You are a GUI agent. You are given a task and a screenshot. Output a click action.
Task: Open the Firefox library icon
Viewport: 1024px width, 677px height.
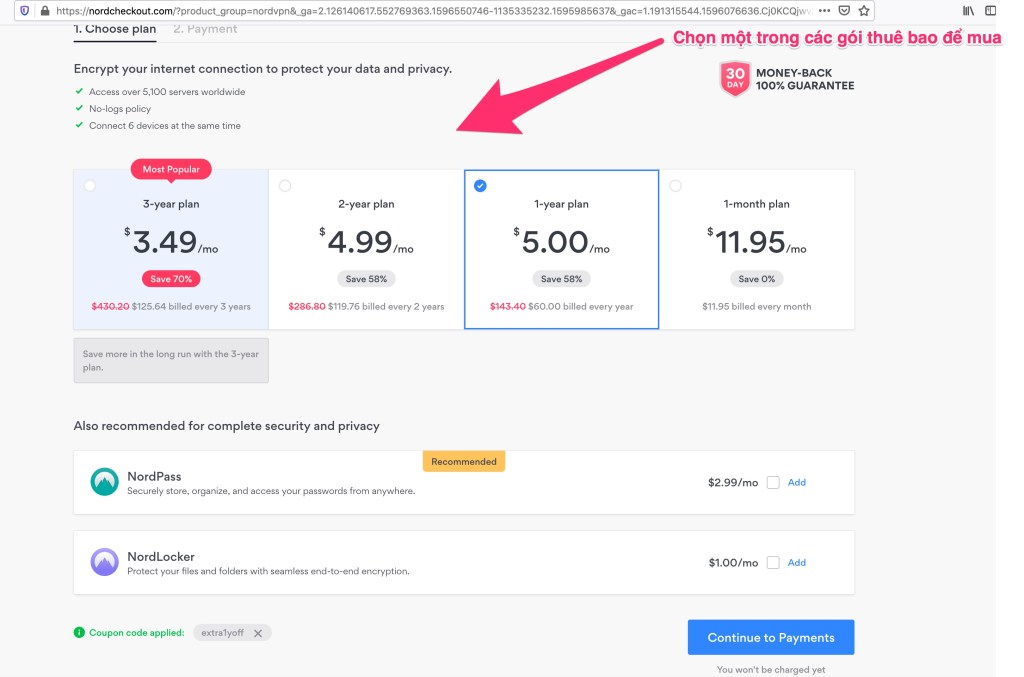pos(968,11)
